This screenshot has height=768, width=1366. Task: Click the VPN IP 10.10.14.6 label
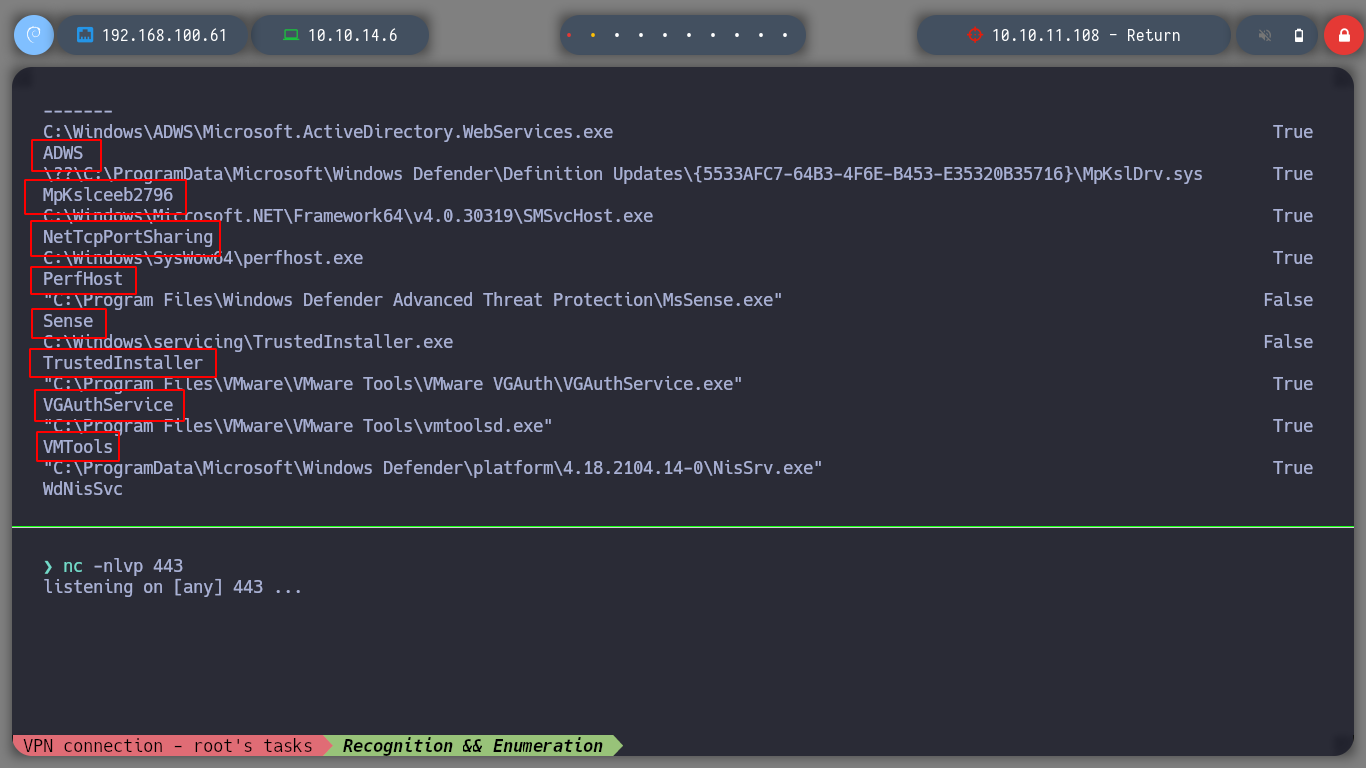coord(352,35)
